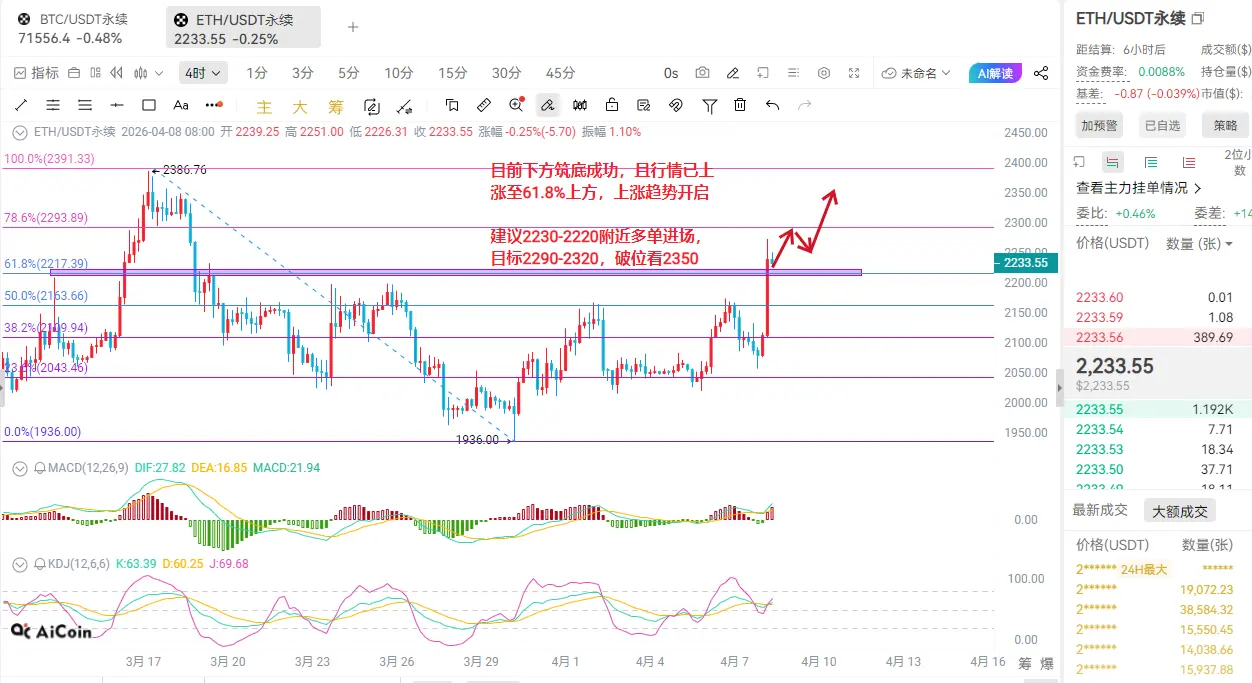This screenshot has height=683, width=1252.
Task: Toggle KDJ indicator visibility eye
Action: [20, 563]
